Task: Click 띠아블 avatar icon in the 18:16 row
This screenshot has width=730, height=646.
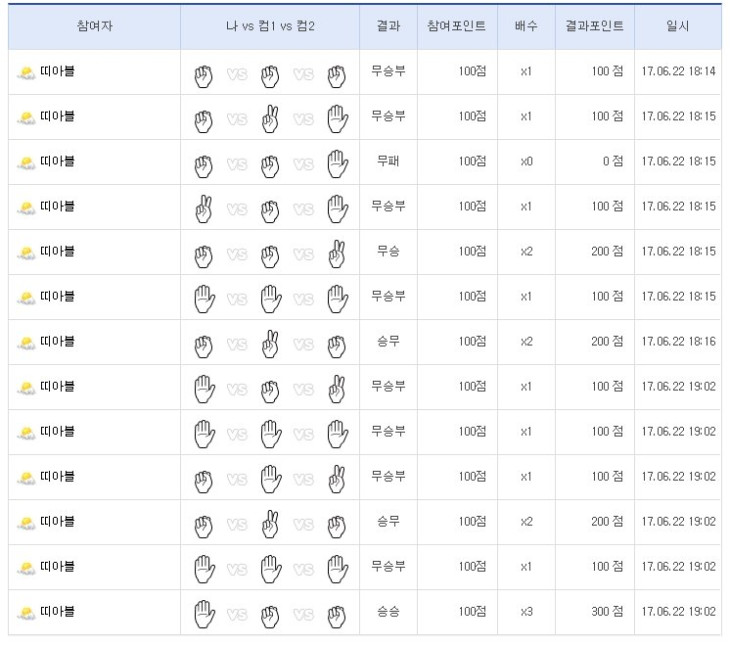Action: [27, 343]
